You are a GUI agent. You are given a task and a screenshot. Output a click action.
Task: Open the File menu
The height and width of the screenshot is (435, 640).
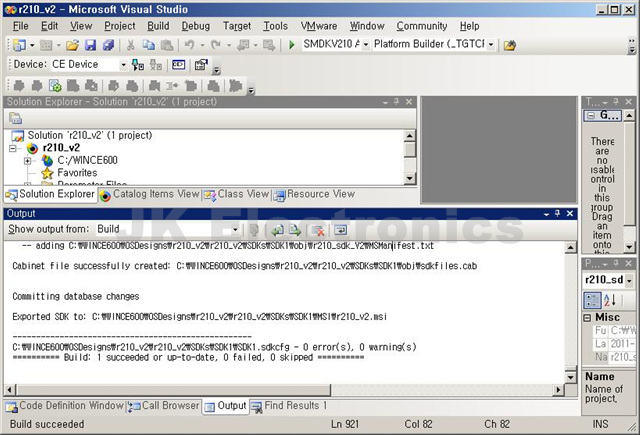pos(20,26)
